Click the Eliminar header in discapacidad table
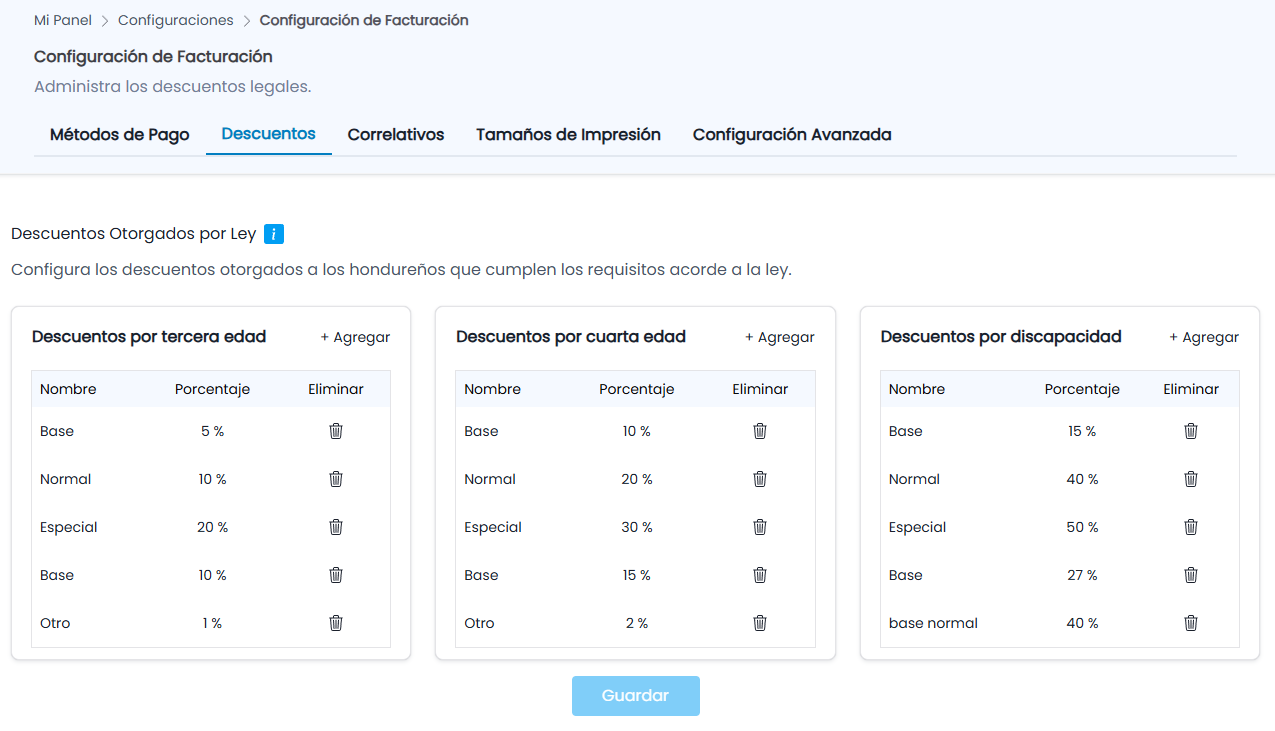The width and height of the screenshot is (1275, 731). 1191,389
